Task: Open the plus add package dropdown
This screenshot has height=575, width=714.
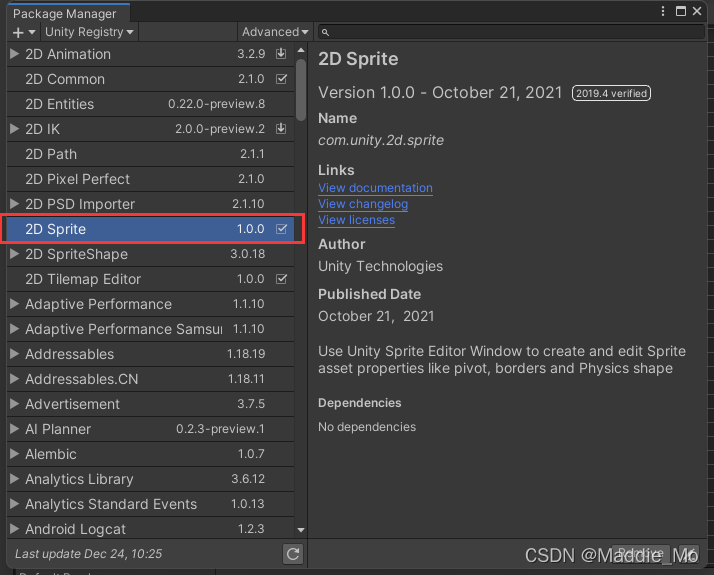Action: (24, 32)
